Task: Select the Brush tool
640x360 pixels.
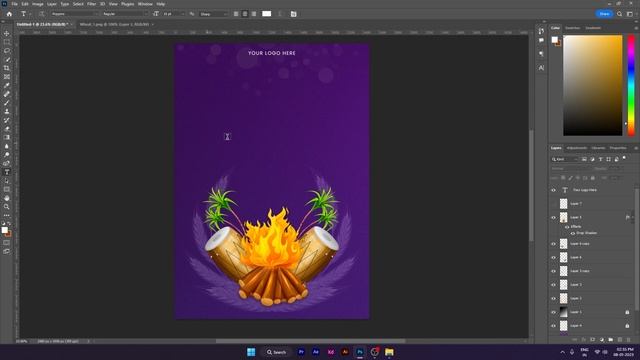Action: coord(7,103)
